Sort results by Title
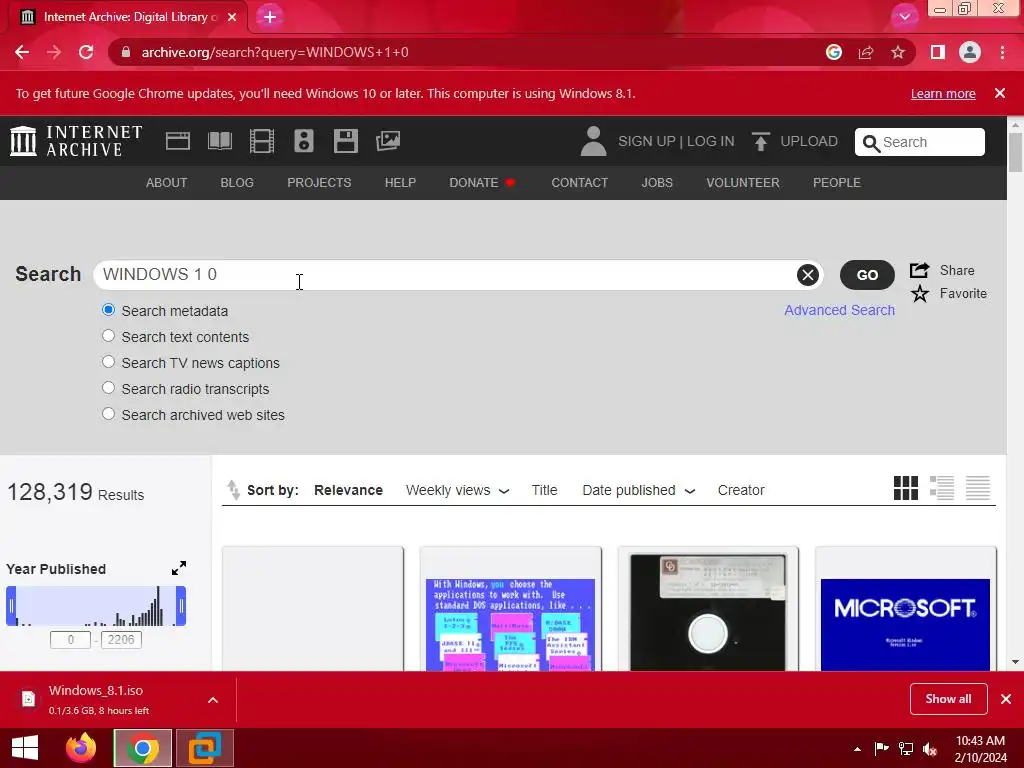1024x768 pixels. [x=544, y=490]
